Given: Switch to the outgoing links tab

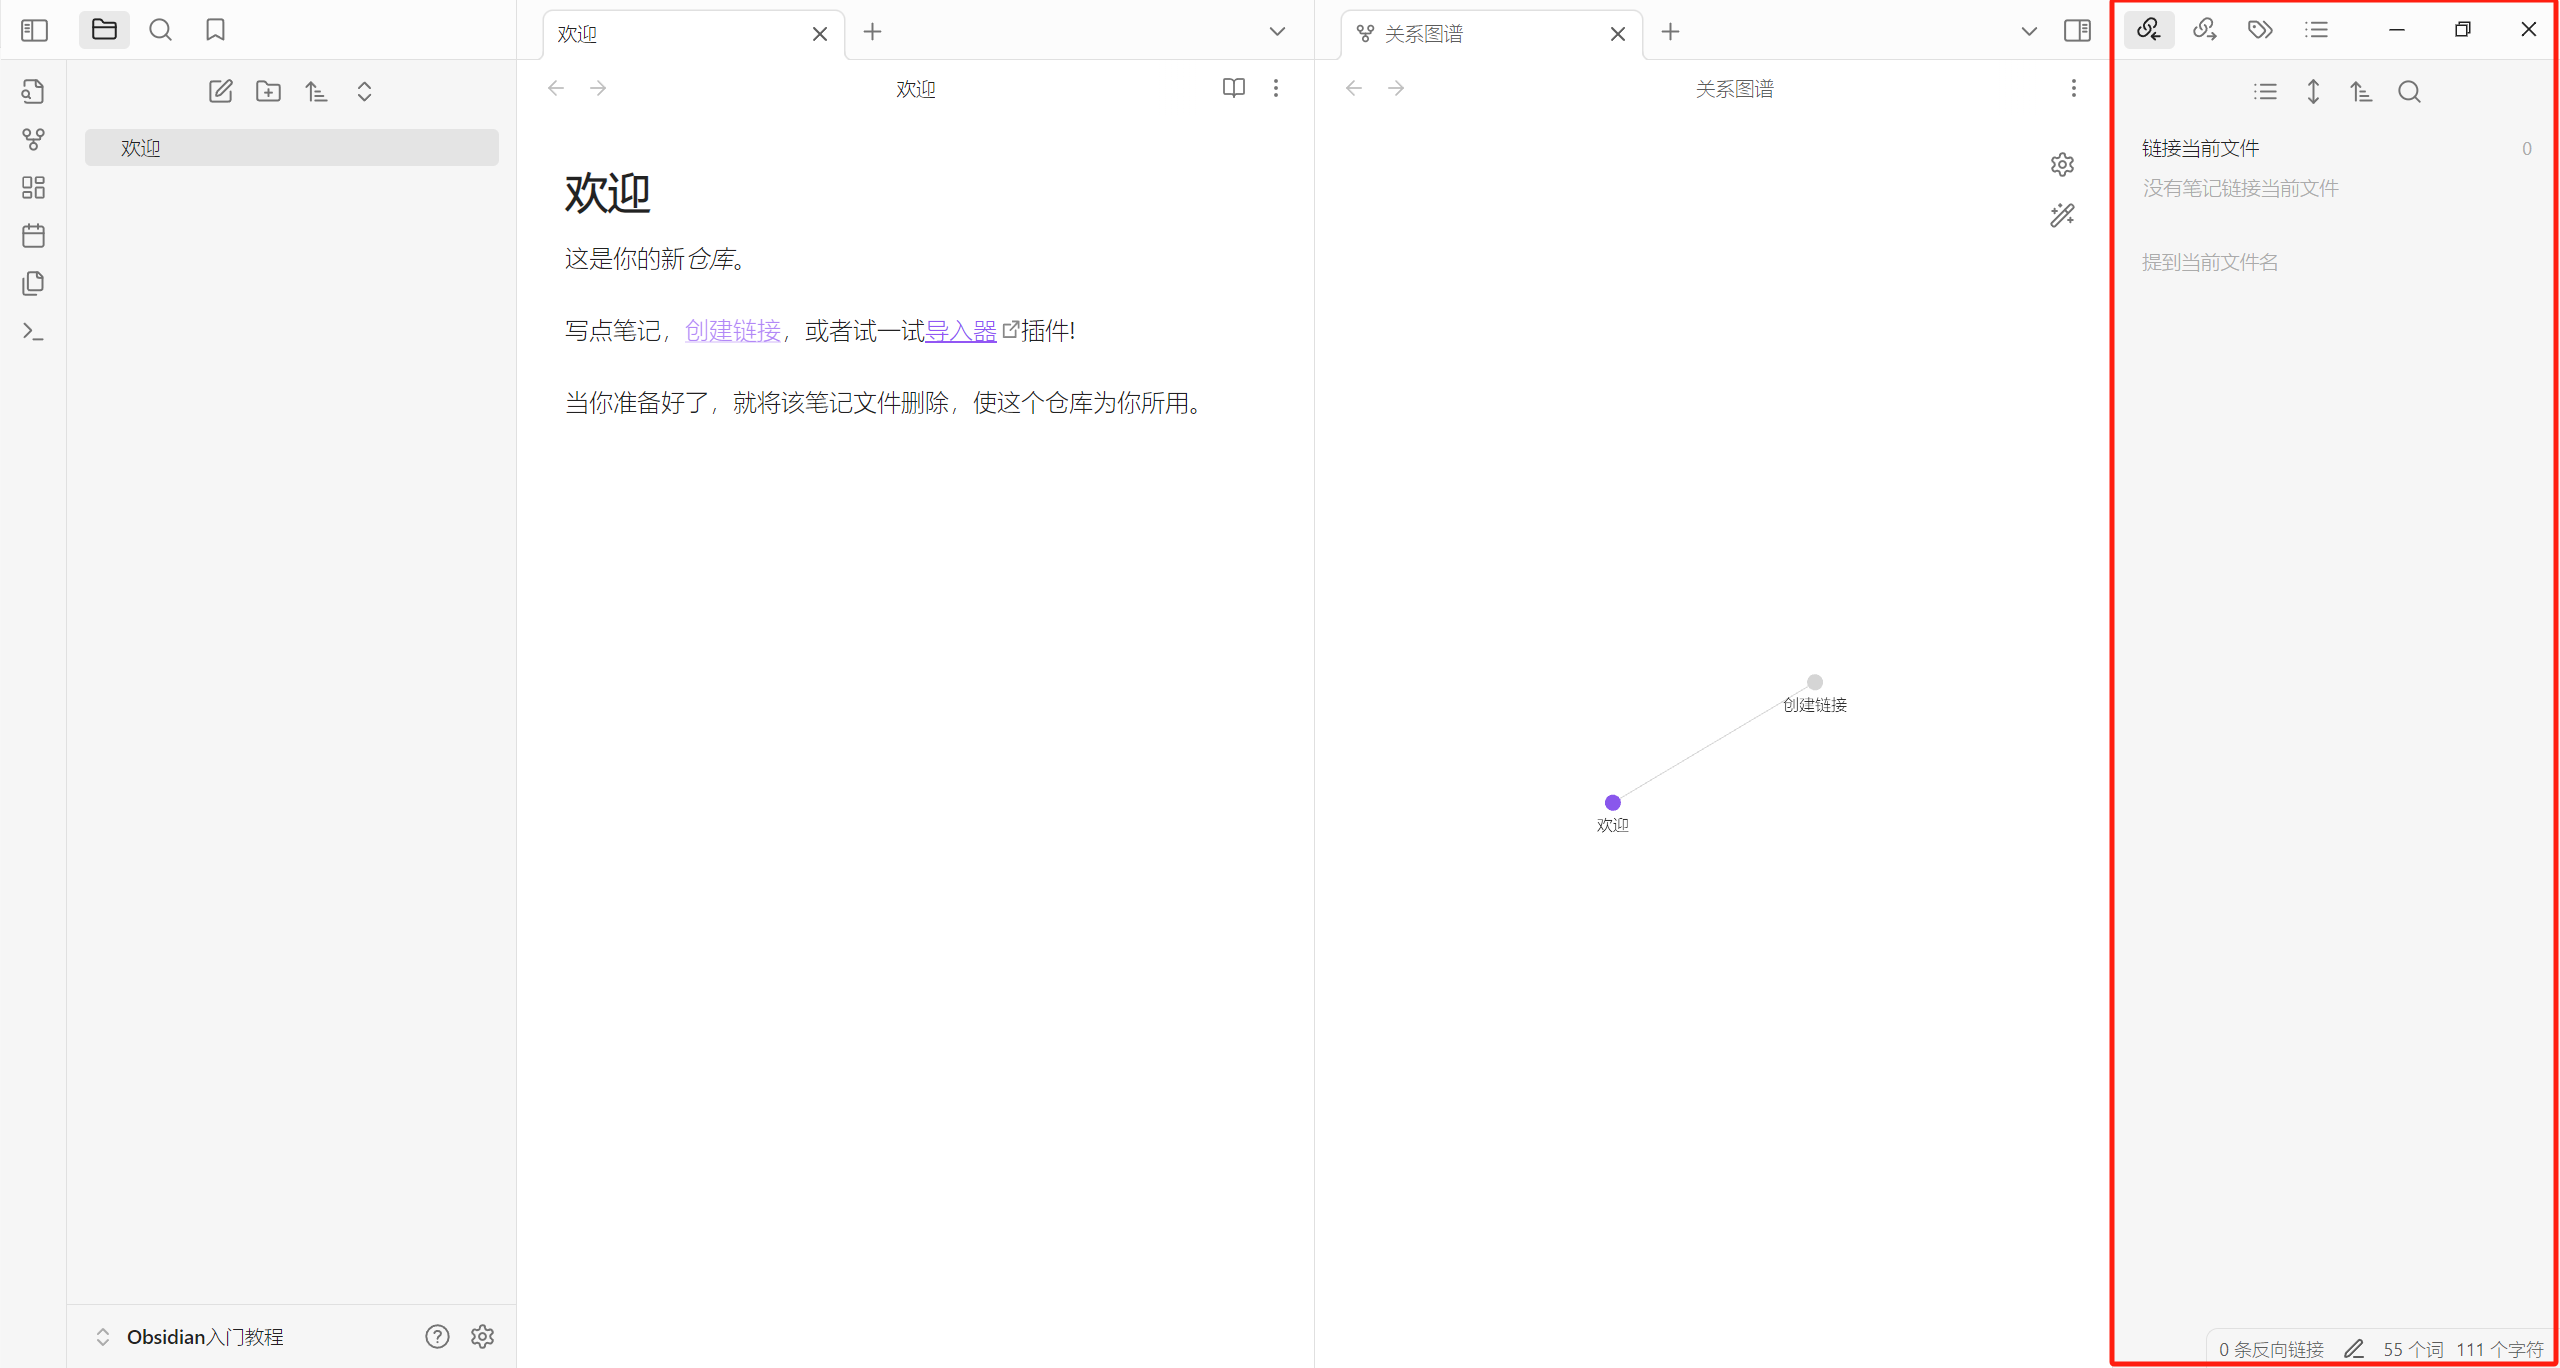Looking at the screenshot, I should coord(2204,30).
